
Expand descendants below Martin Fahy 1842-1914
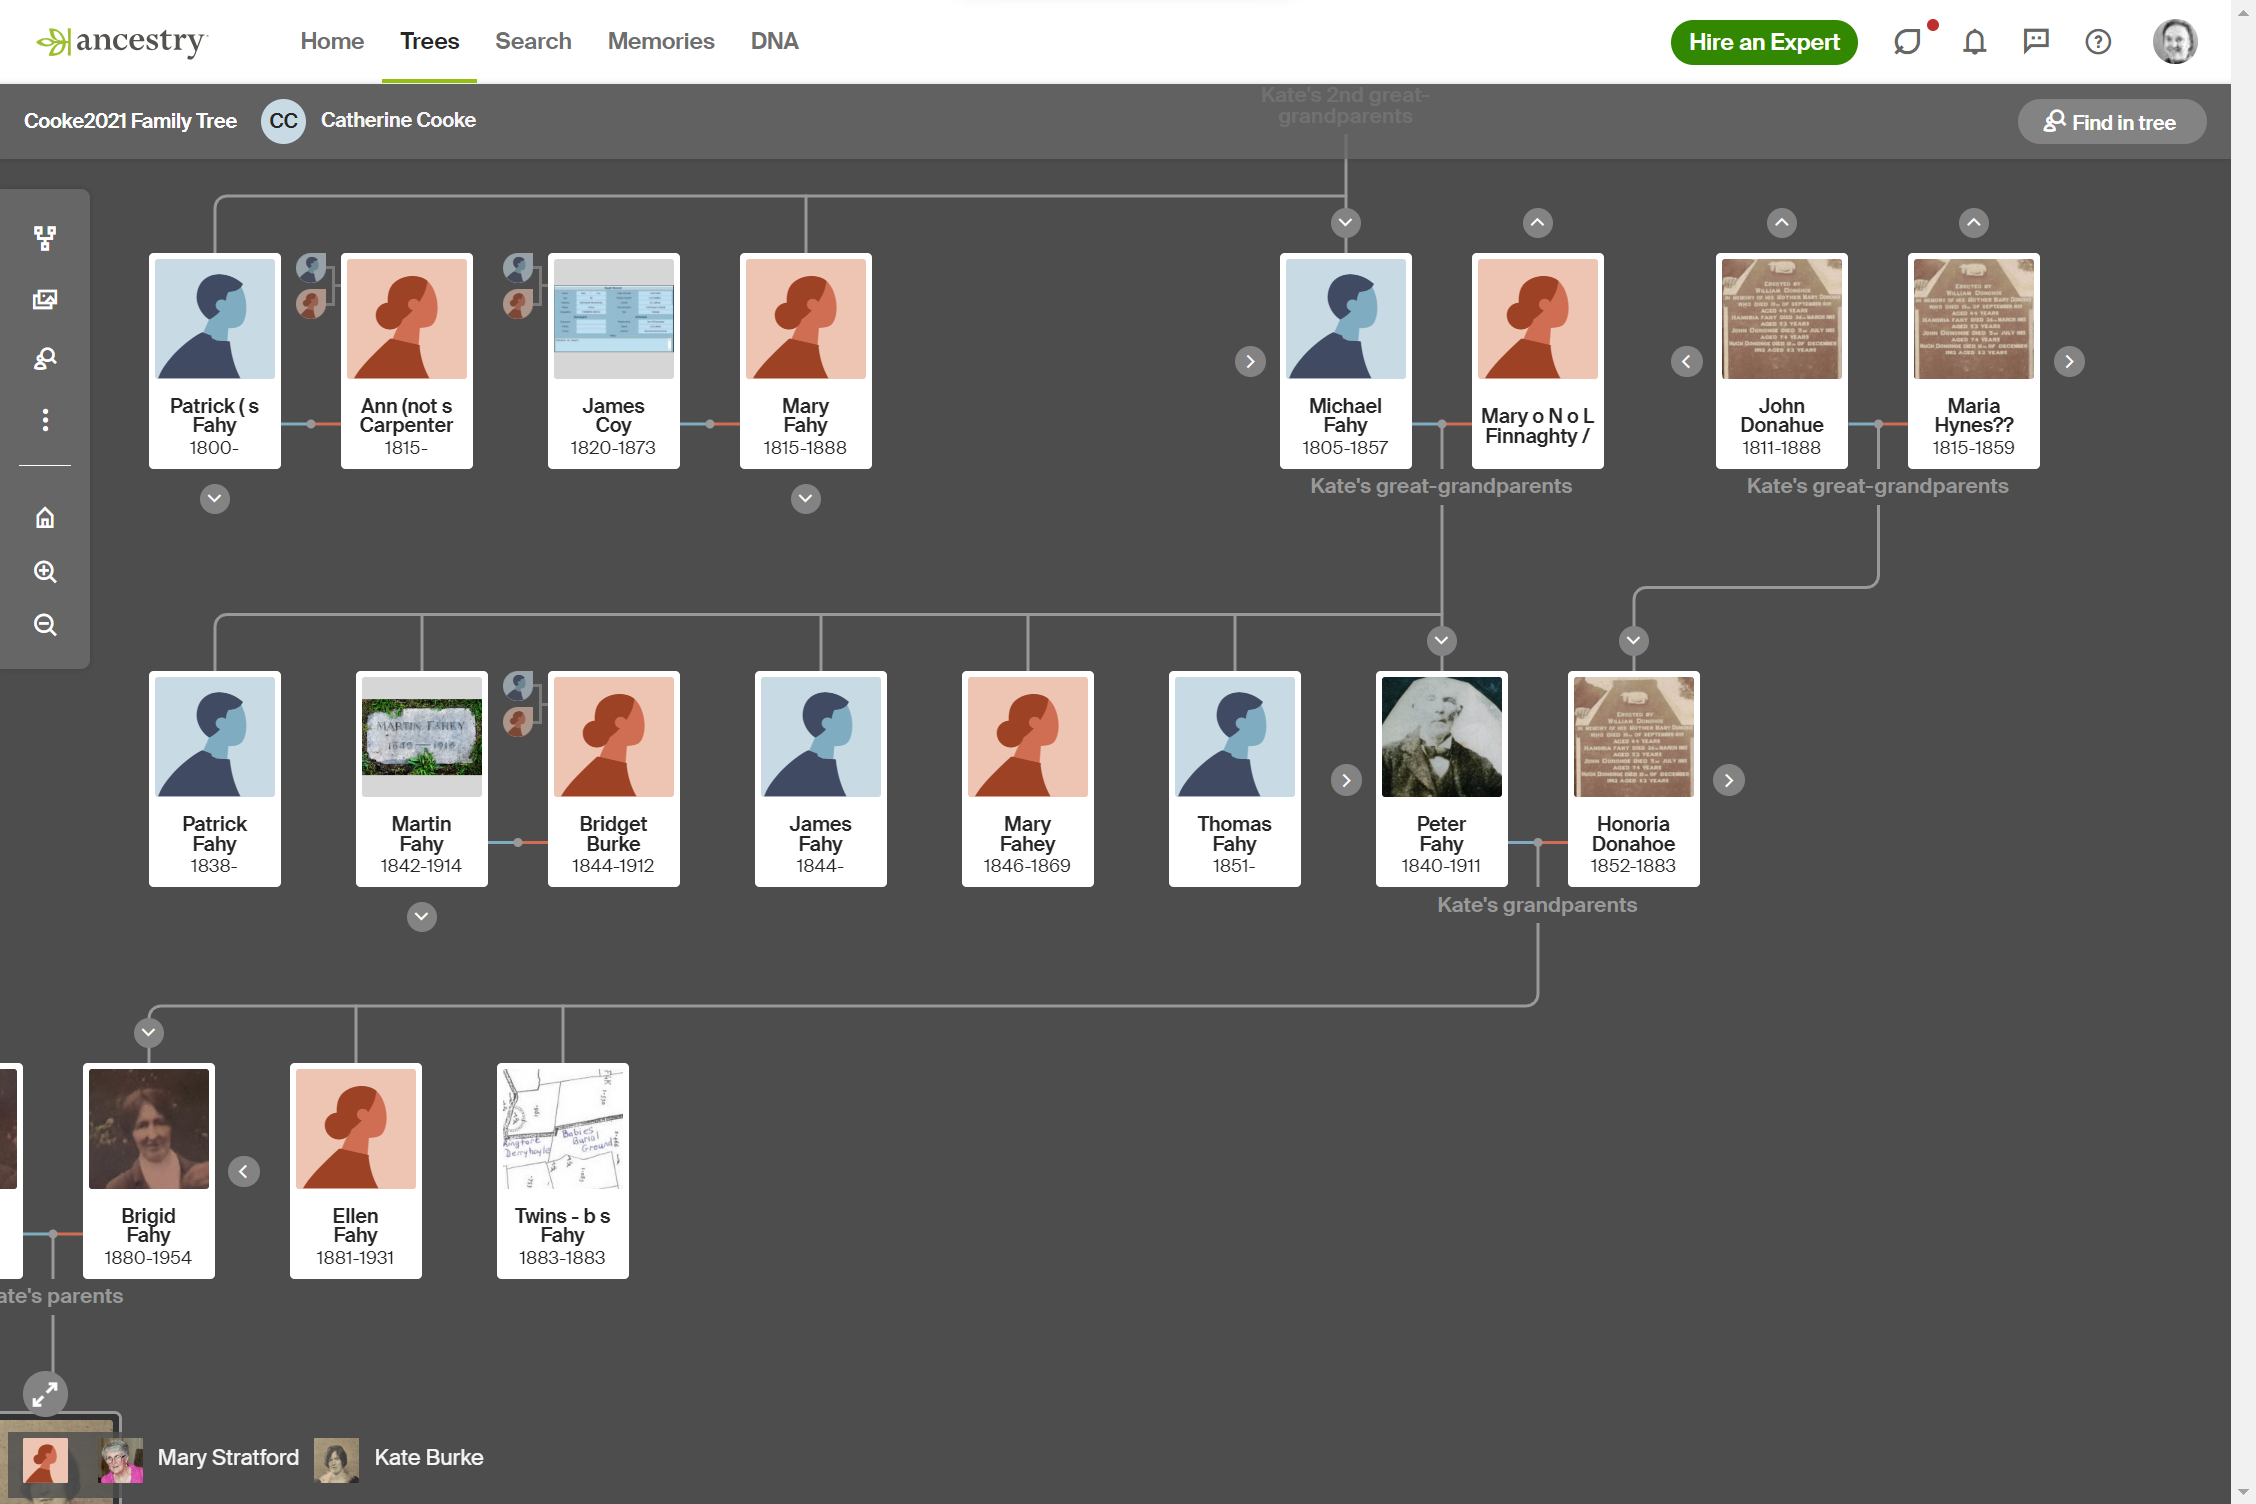(x=422, y=917)
